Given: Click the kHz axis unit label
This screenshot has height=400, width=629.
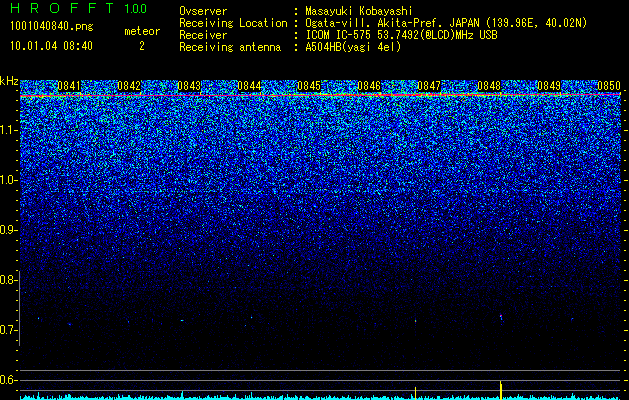Looking at the screenshot, I should (x=9, y=81).
